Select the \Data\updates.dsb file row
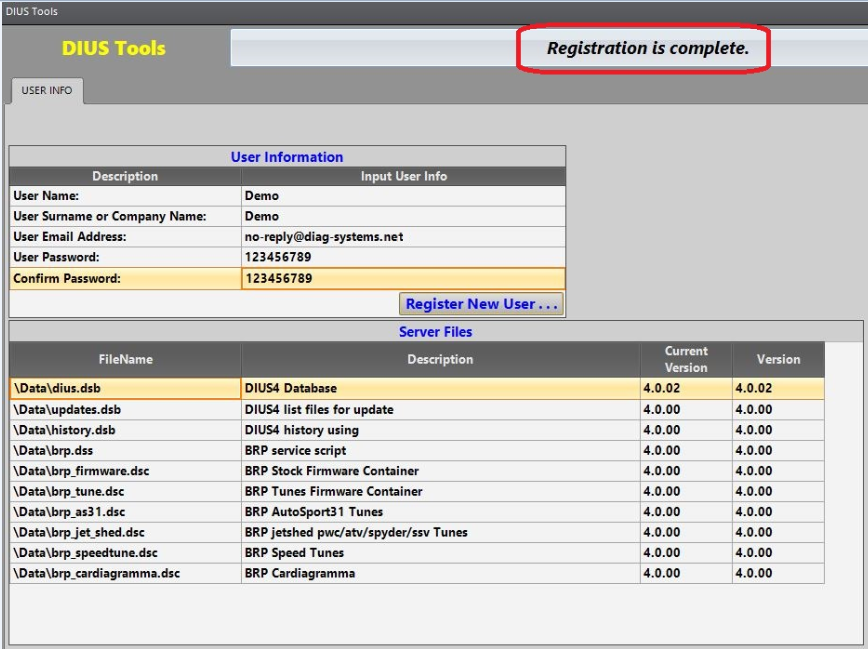The image size is (868, 649). (125, 409)
